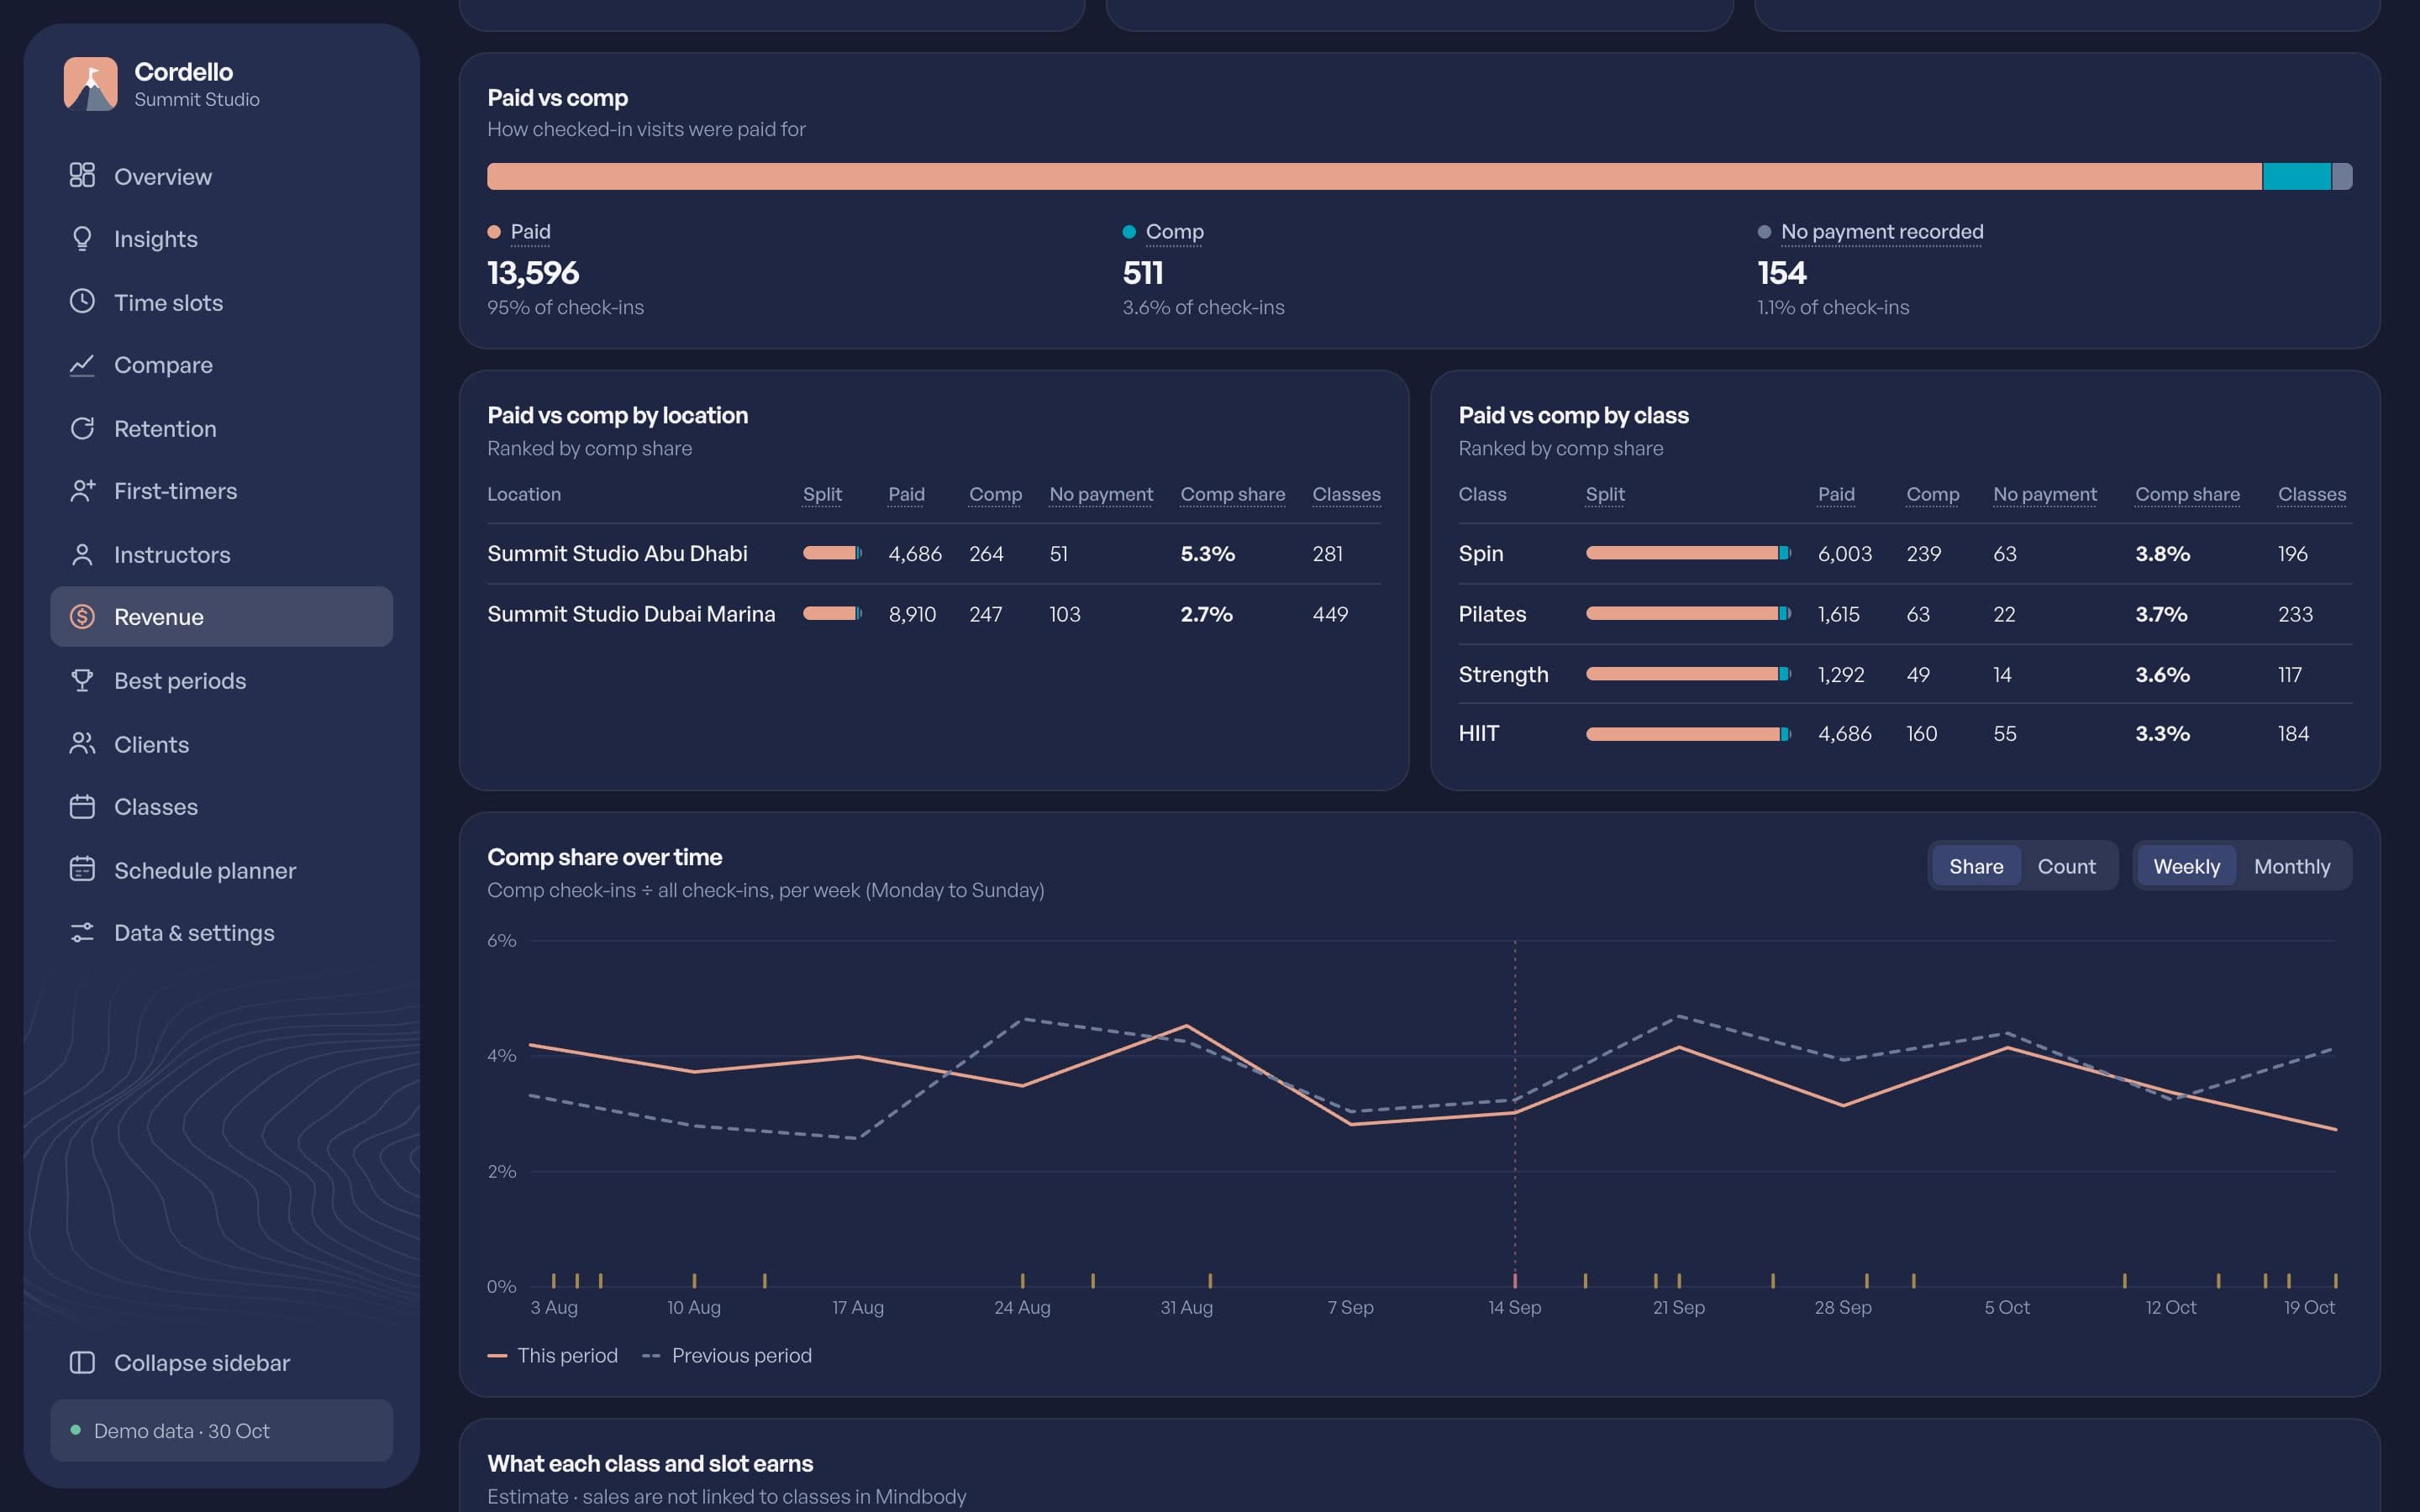Click the 154 no payment value
The width and height of the screenshot is (2420, 1512).
[1782, 273]
